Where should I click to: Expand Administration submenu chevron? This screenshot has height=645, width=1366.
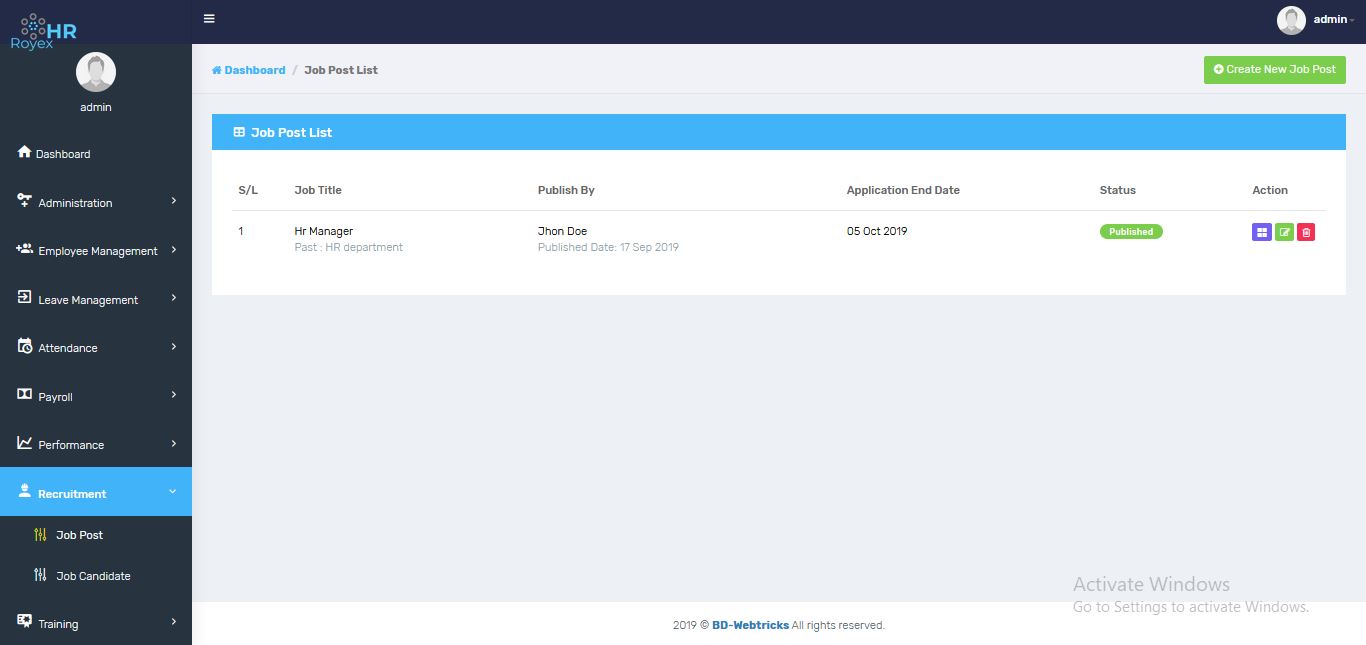[x=173, y=201]
